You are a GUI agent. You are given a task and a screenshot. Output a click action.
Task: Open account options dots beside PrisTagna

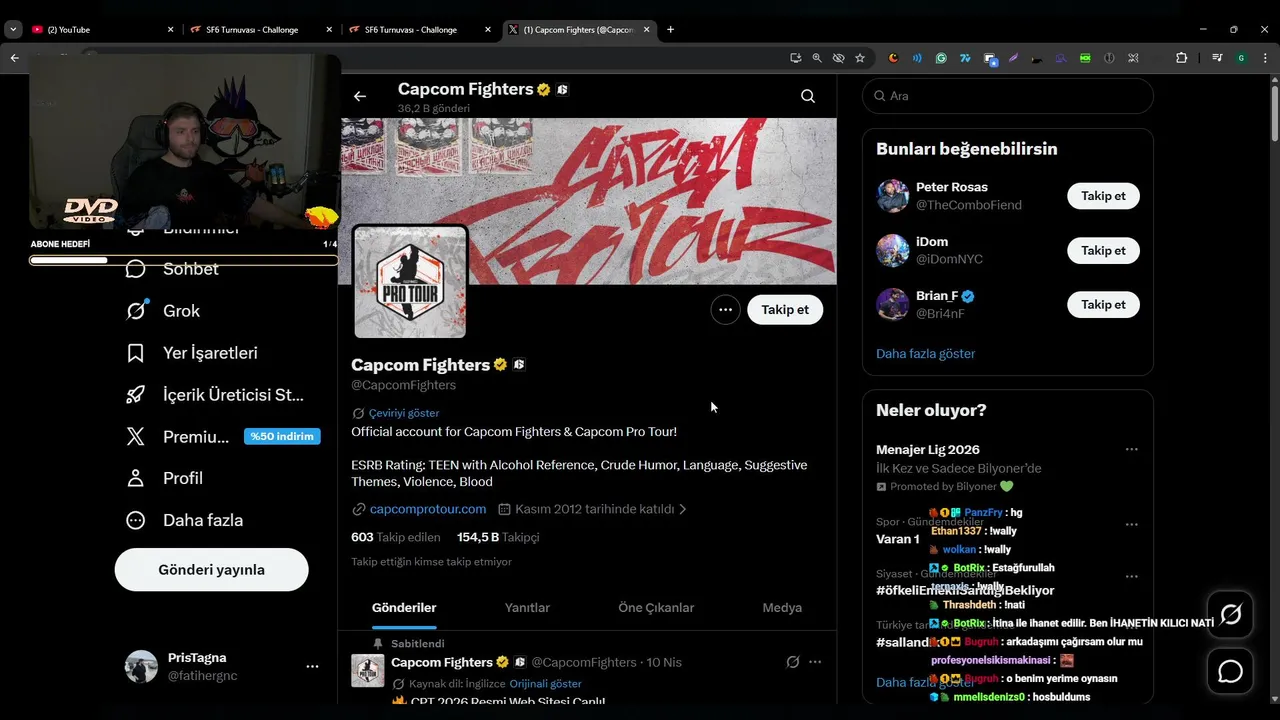tap(312, 666)
